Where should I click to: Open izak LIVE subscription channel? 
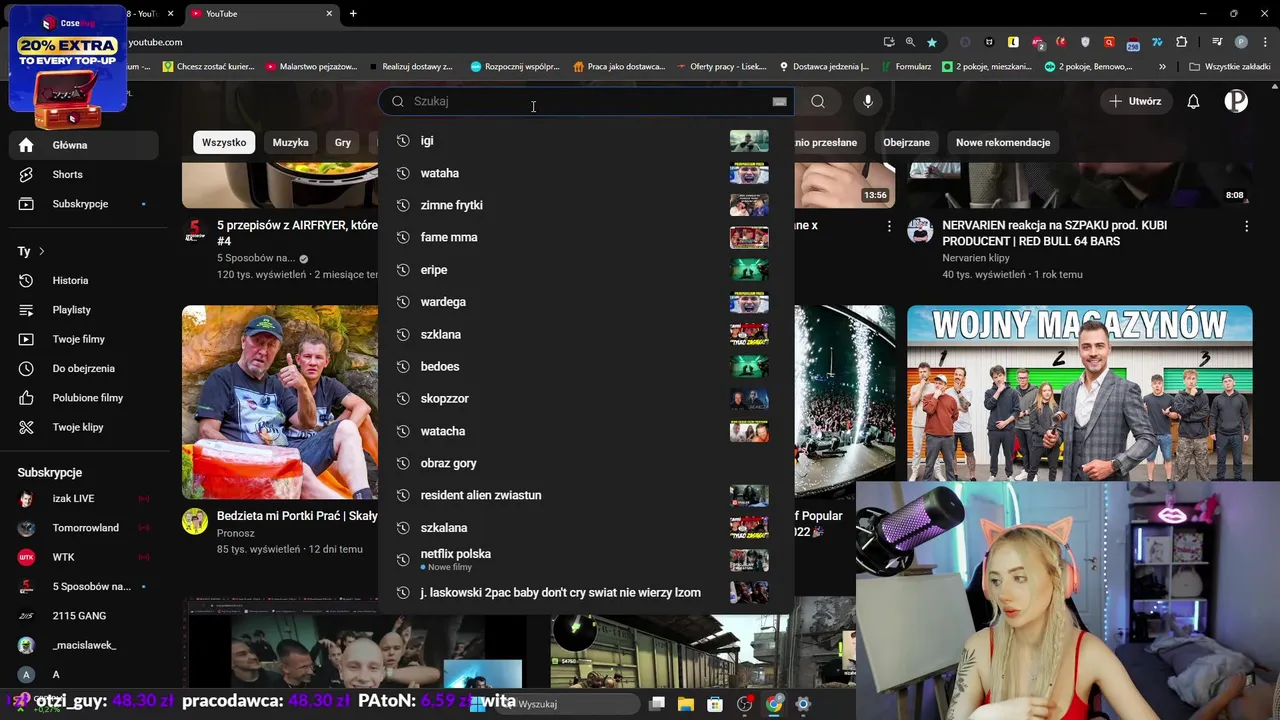[x=84, y=498]
